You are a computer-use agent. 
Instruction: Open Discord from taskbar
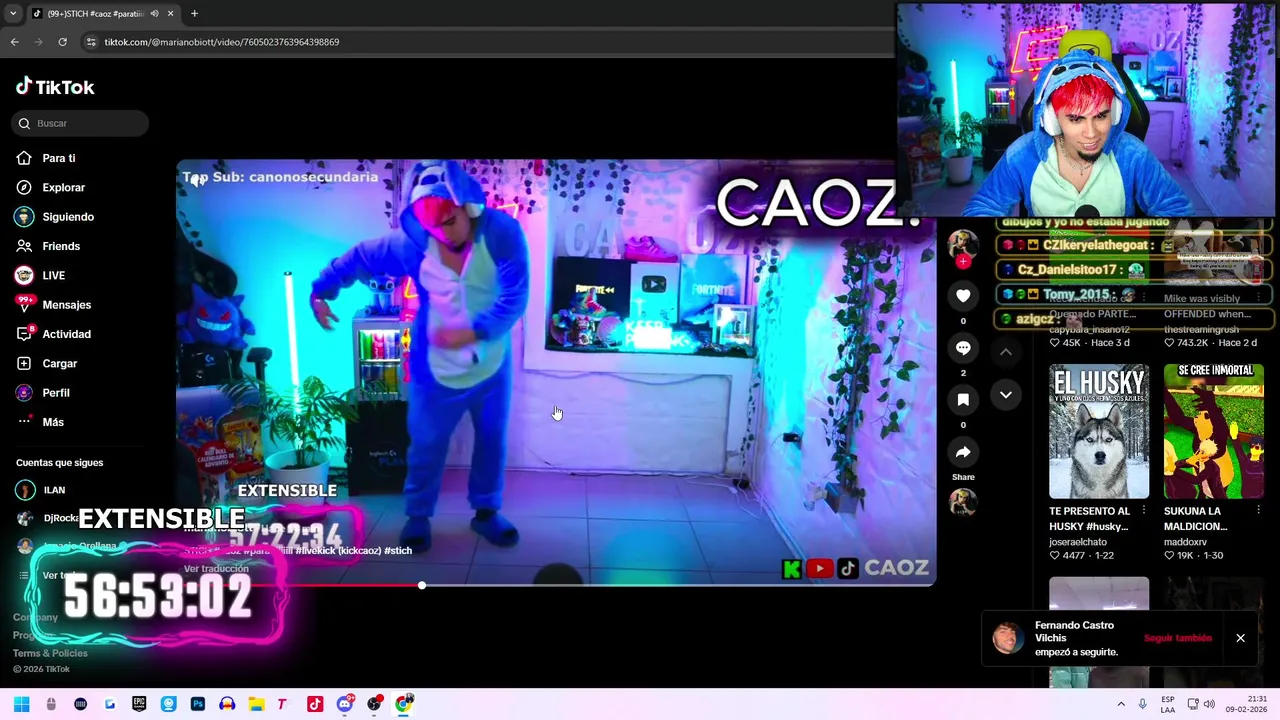coord(344,704)
